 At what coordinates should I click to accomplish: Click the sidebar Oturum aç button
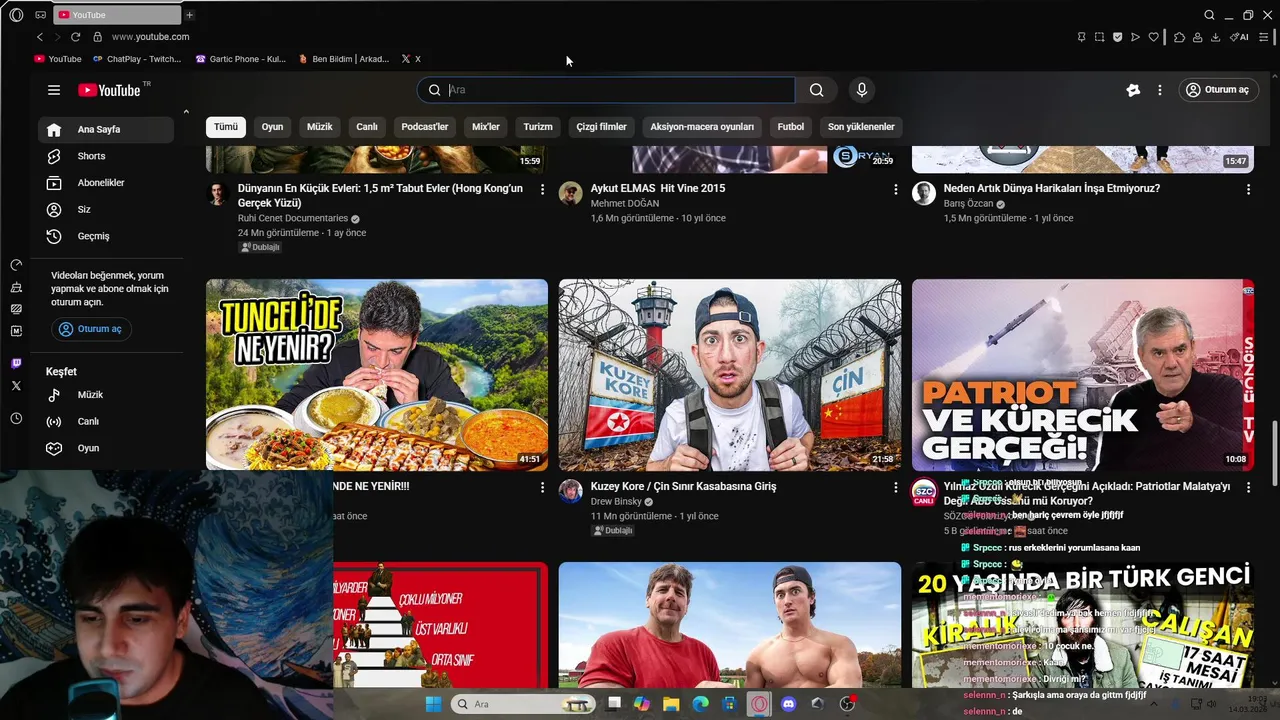tap(92, 329)
